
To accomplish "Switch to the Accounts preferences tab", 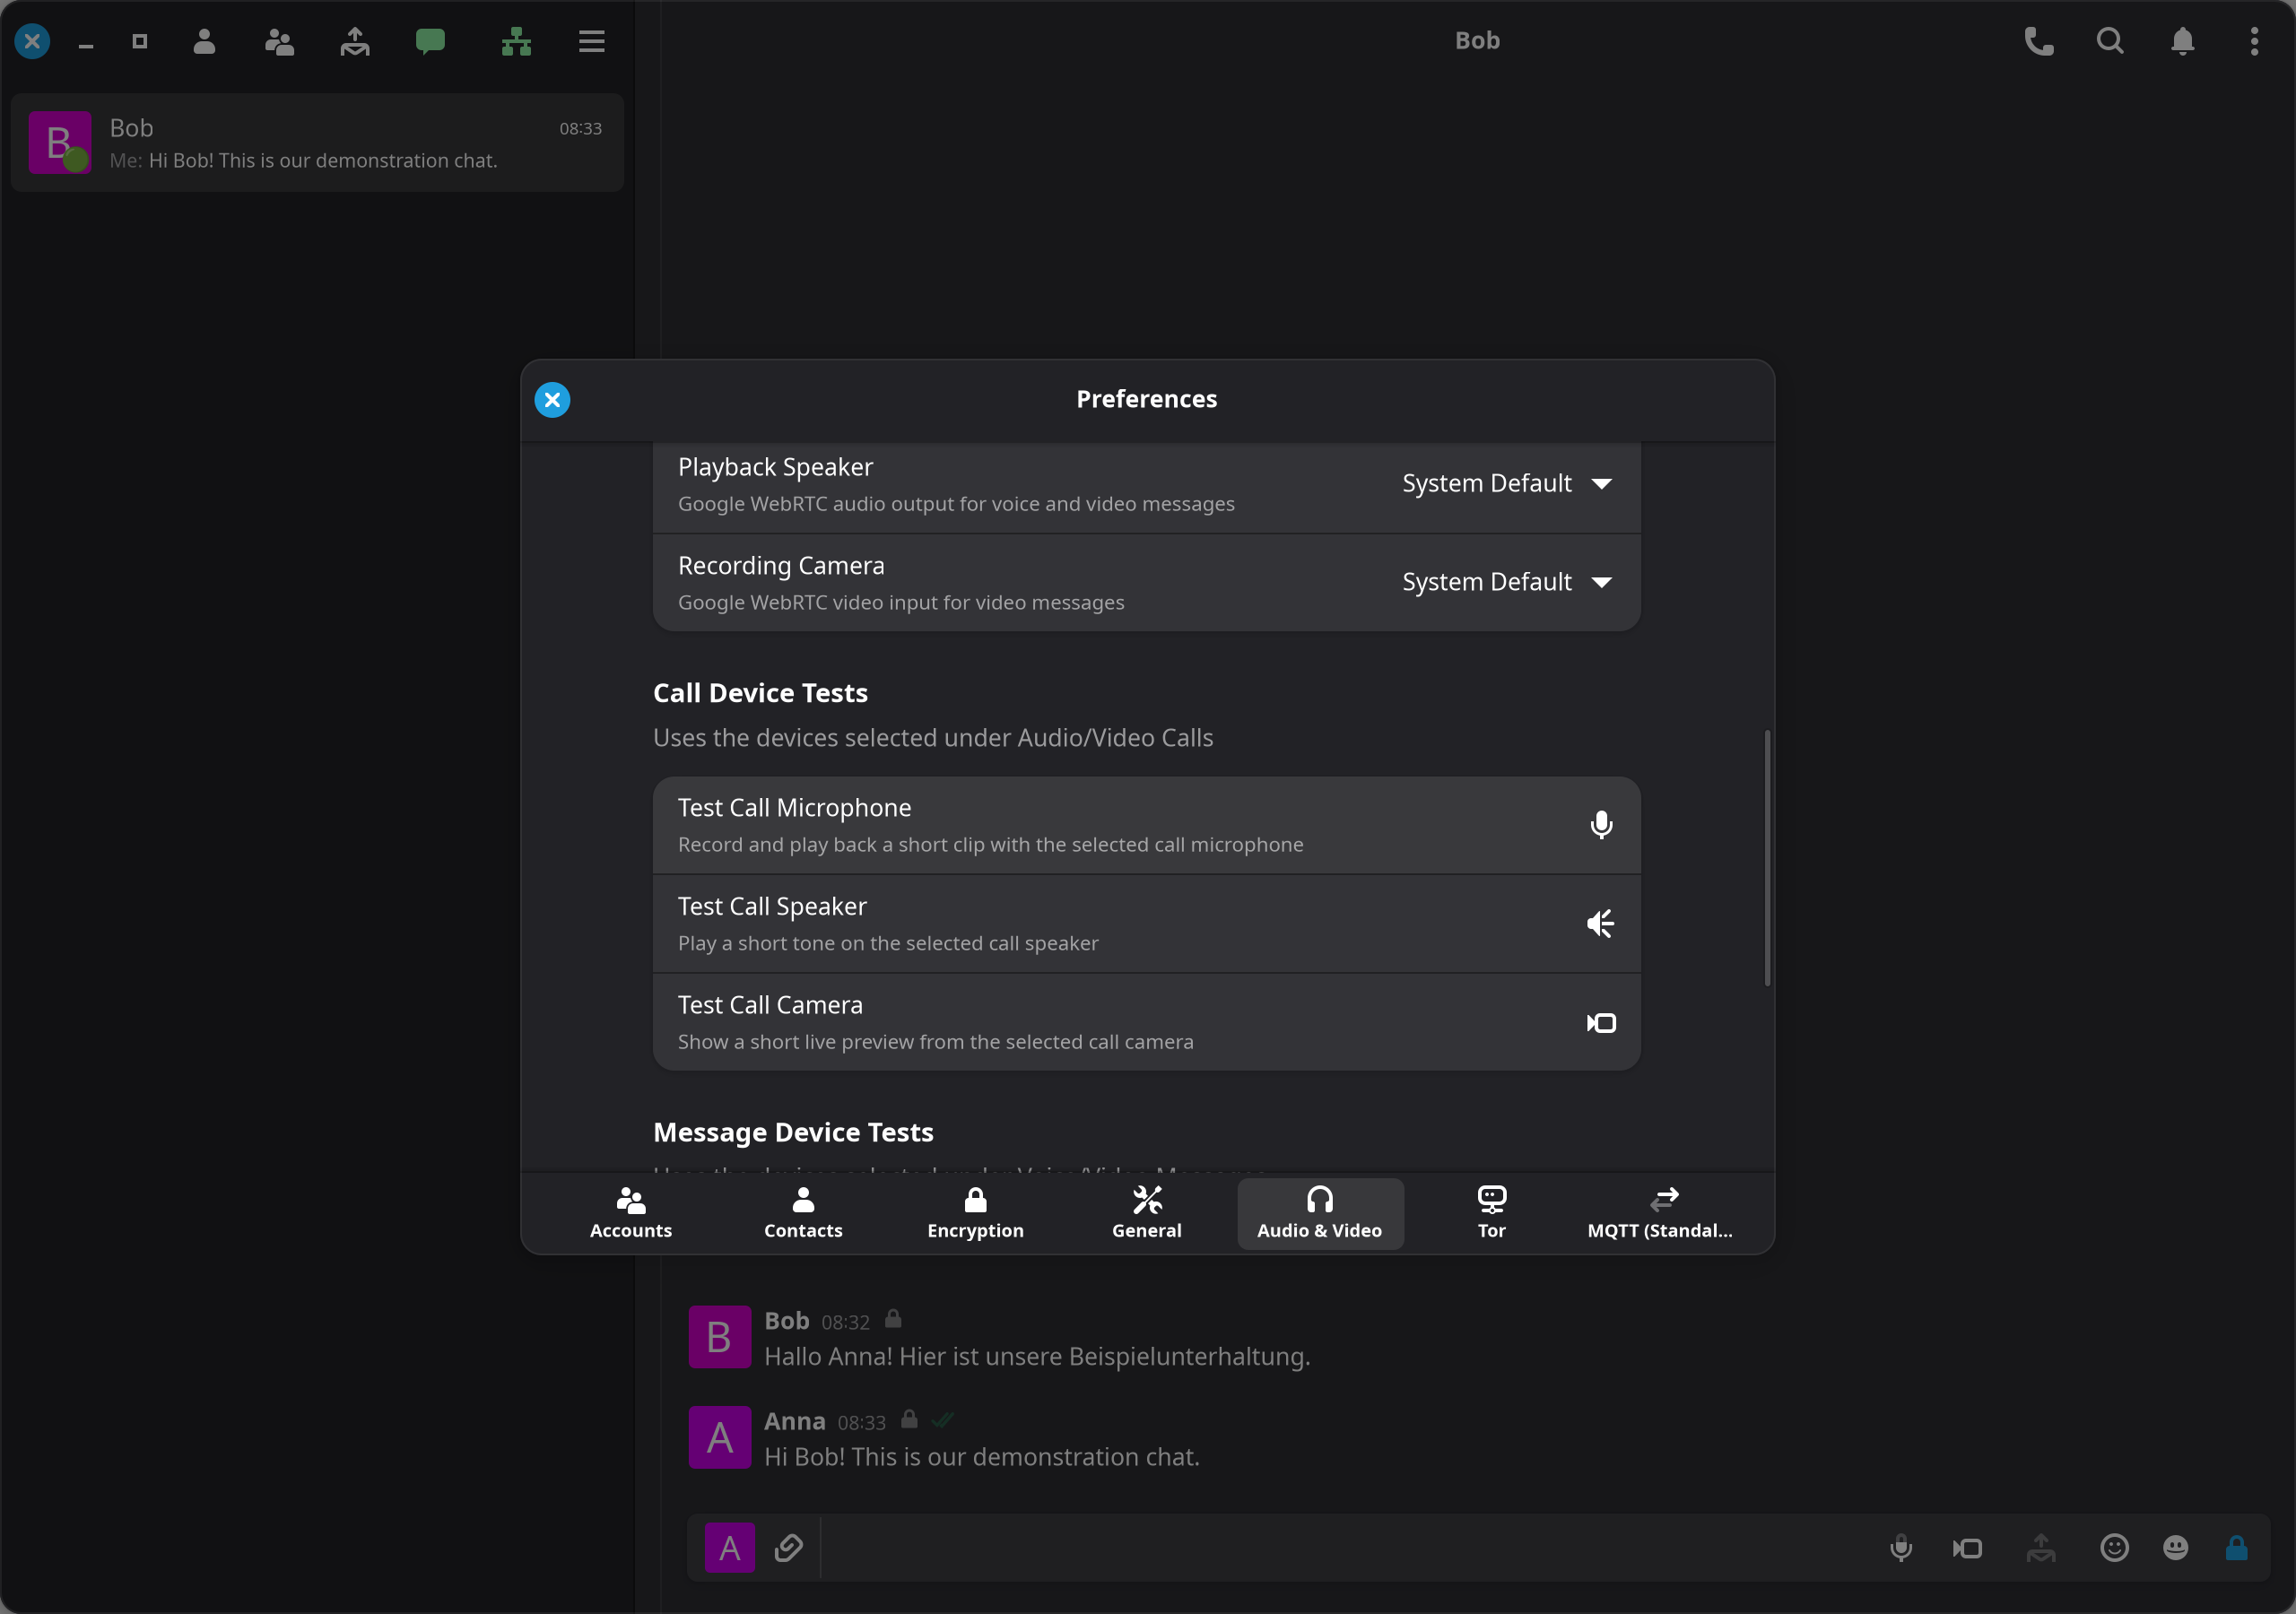I will coord(631,1213).
